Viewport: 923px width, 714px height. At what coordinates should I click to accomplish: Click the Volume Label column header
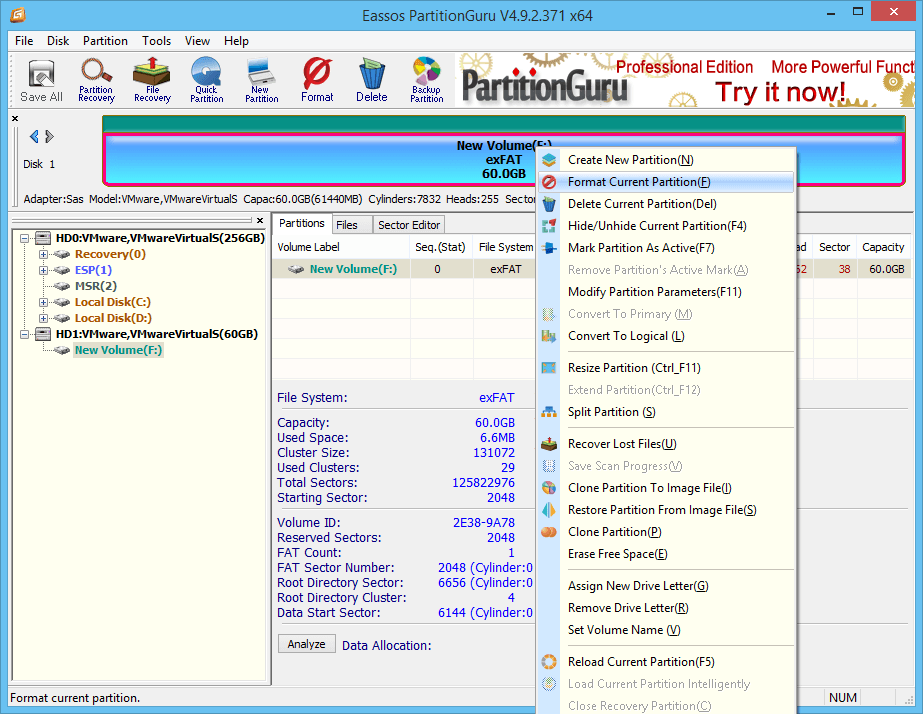click(341, 247)
